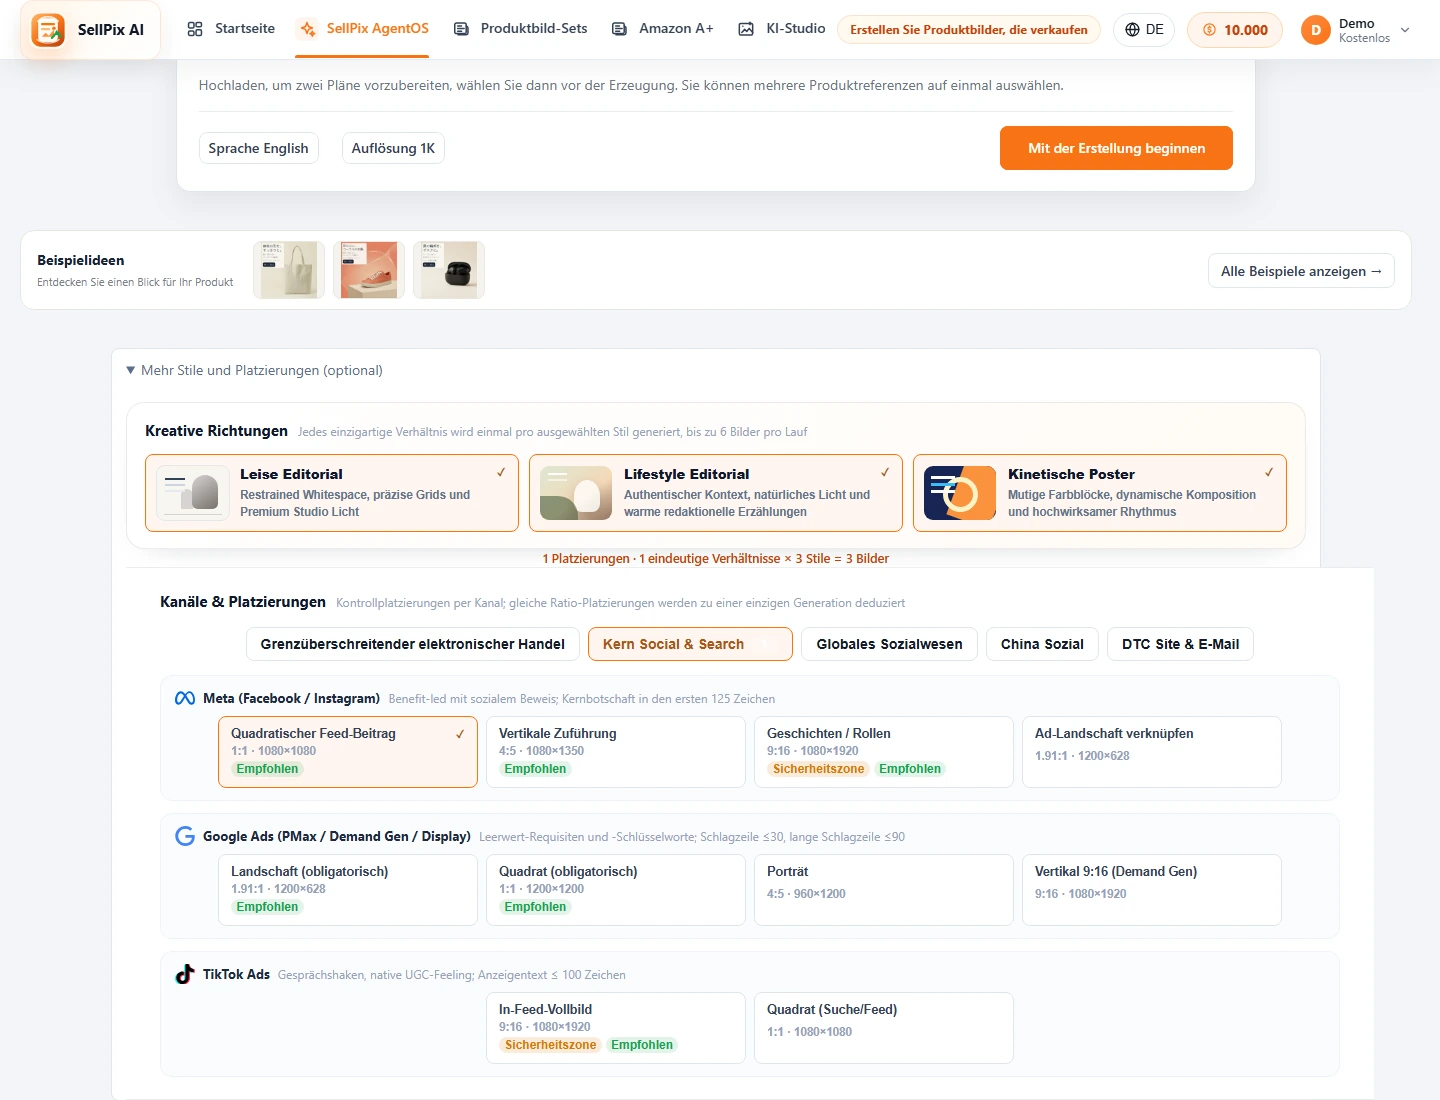1440x1100 pixels.
Task: Go to Startseite
Action: tap(231, 29)
